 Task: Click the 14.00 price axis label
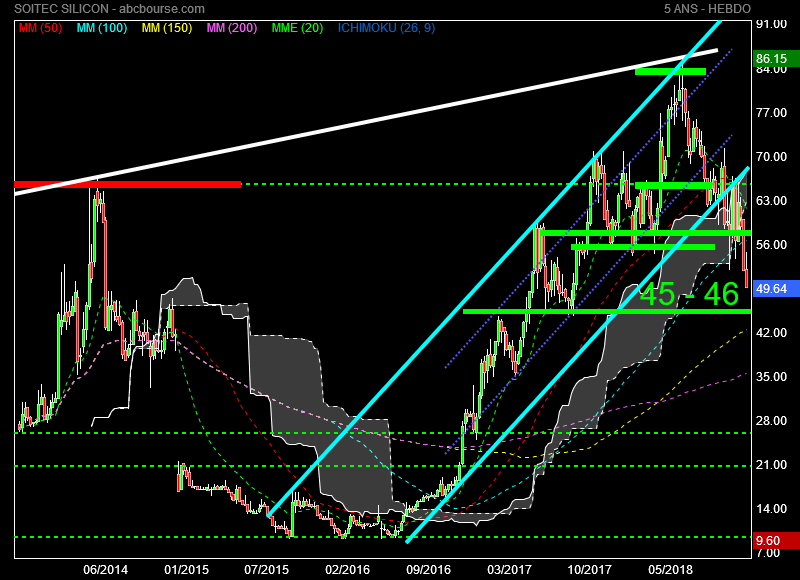(771, 509)
